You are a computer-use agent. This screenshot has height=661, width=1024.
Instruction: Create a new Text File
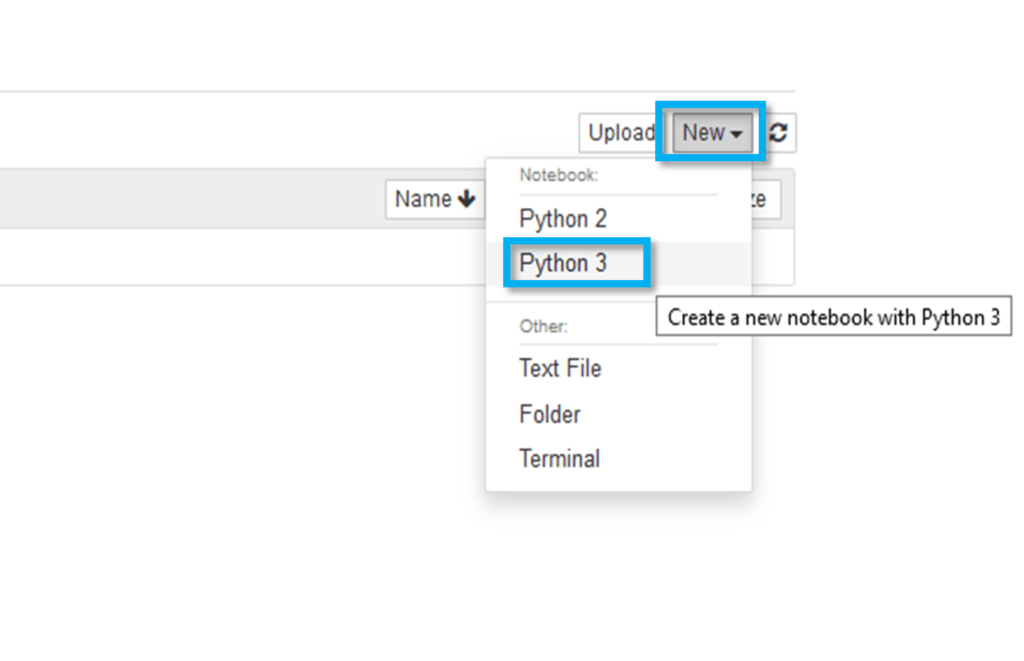point(618,368)
